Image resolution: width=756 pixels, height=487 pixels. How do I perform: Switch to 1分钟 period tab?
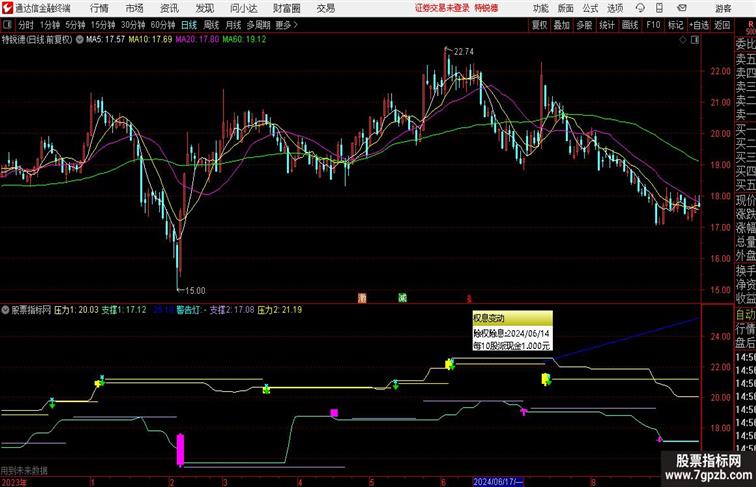[50, 25]
